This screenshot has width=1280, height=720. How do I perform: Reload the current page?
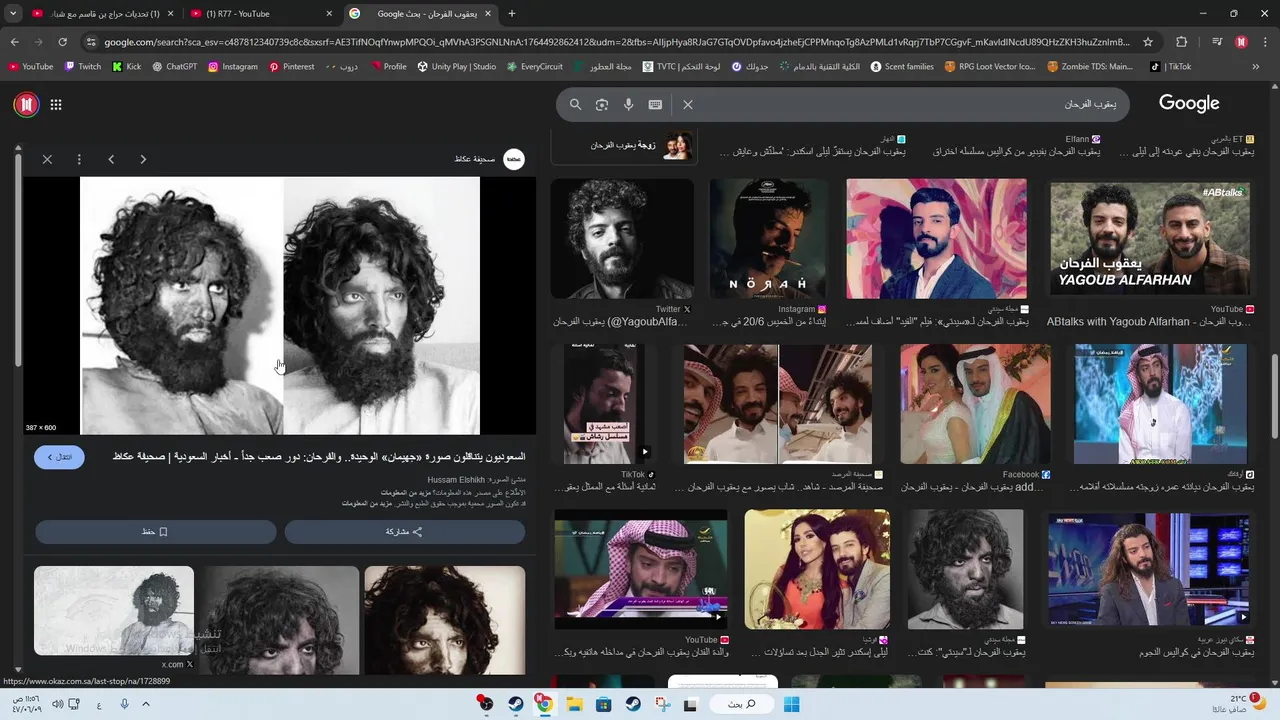click(x=62, y=42)
